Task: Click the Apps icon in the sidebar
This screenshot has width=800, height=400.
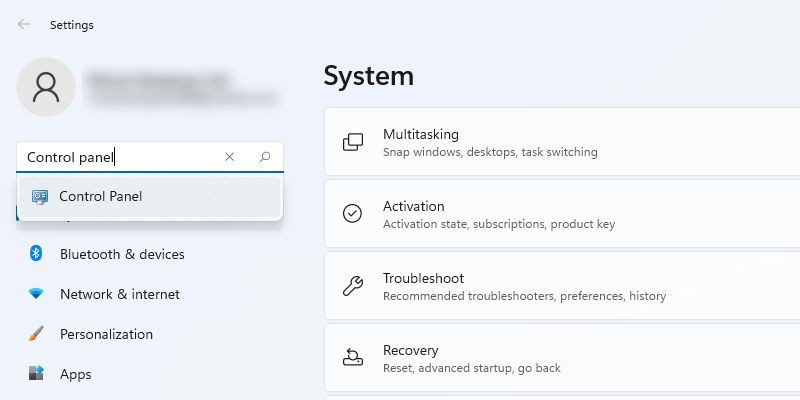Action: (x=36, y=374)
